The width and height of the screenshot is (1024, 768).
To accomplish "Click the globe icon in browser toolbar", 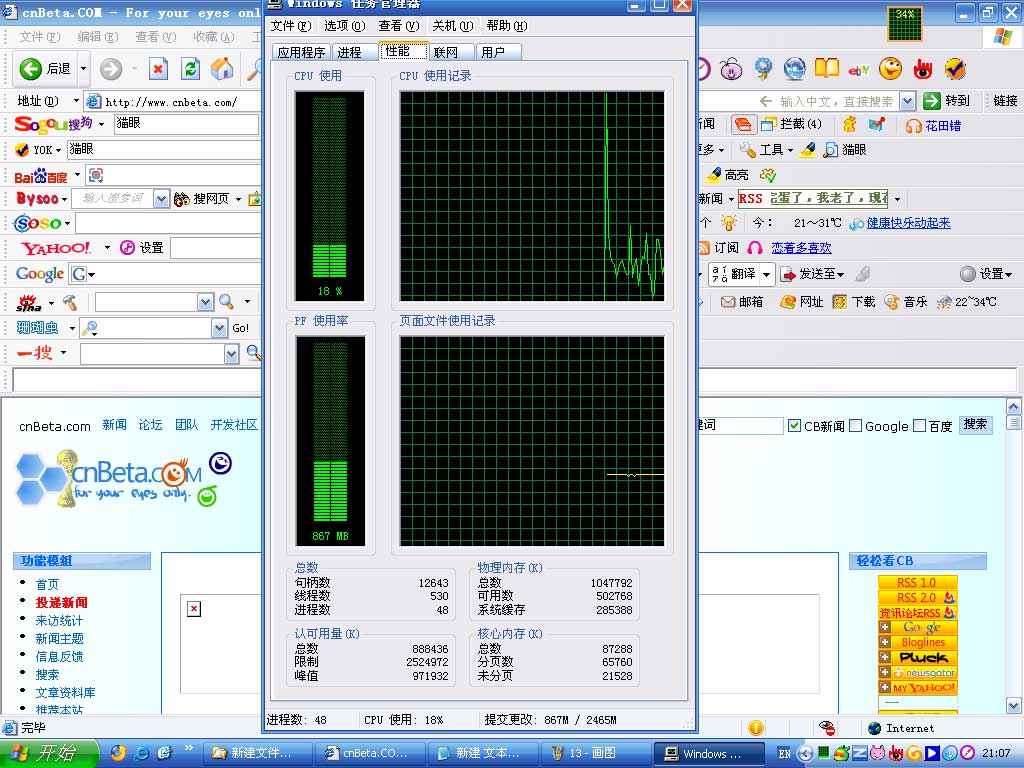I will pyautogui.click(x=794, y=69).
